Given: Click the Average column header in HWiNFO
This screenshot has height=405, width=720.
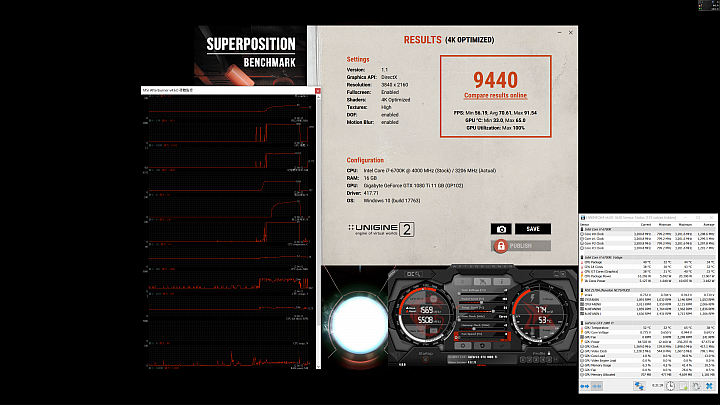Looking at the screenshot, I should pos(709,225).
